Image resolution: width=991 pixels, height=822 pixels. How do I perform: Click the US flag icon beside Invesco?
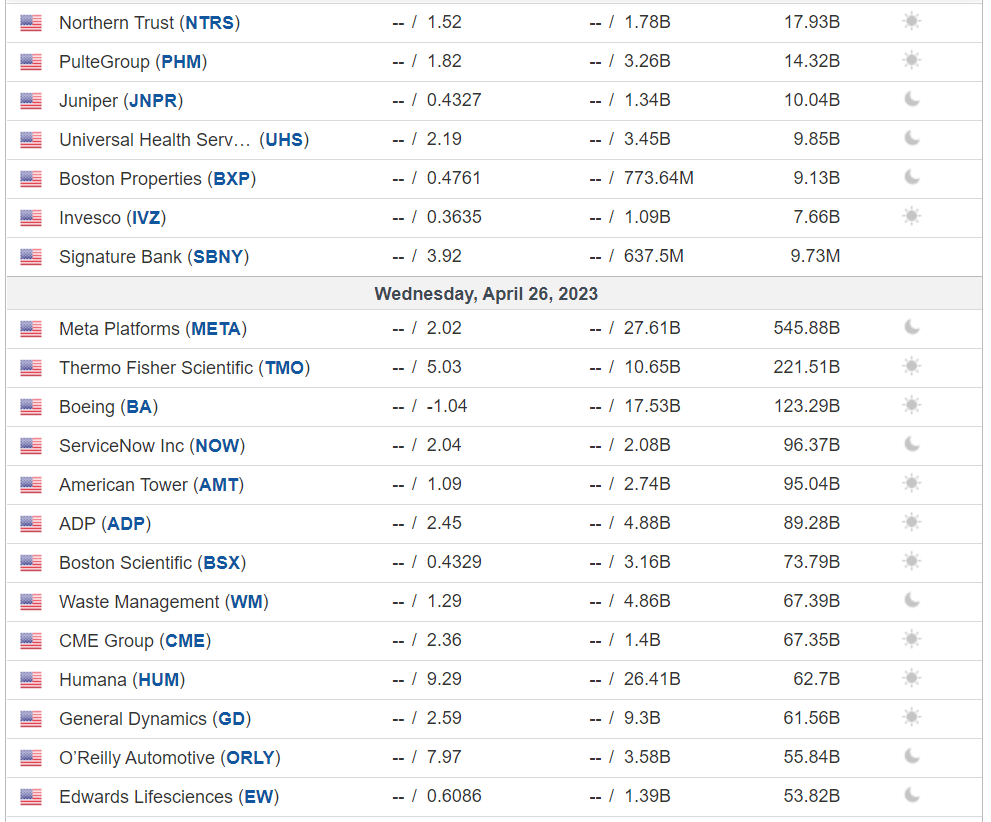click(x=30, y=218)
